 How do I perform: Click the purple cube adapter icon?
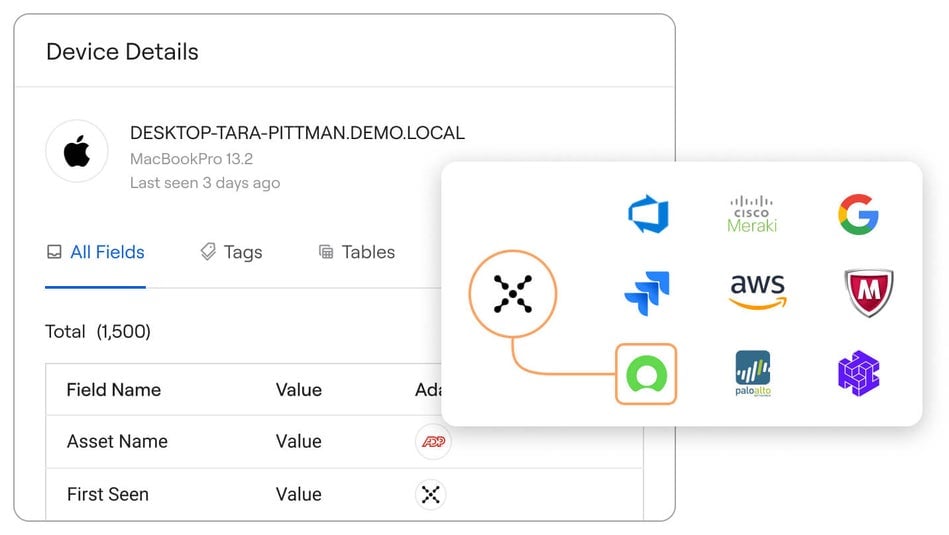coord(858,373)
